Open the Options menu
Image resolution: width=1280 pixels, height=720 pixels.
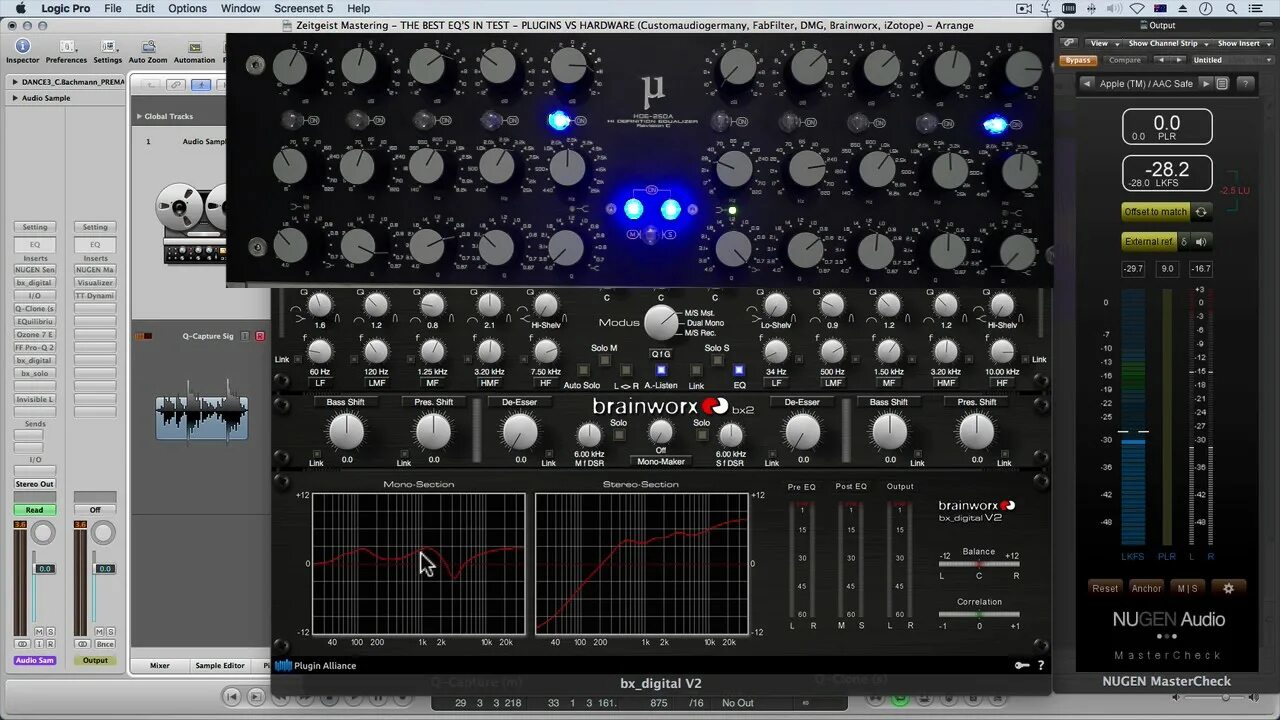click(x=187, y=8)
